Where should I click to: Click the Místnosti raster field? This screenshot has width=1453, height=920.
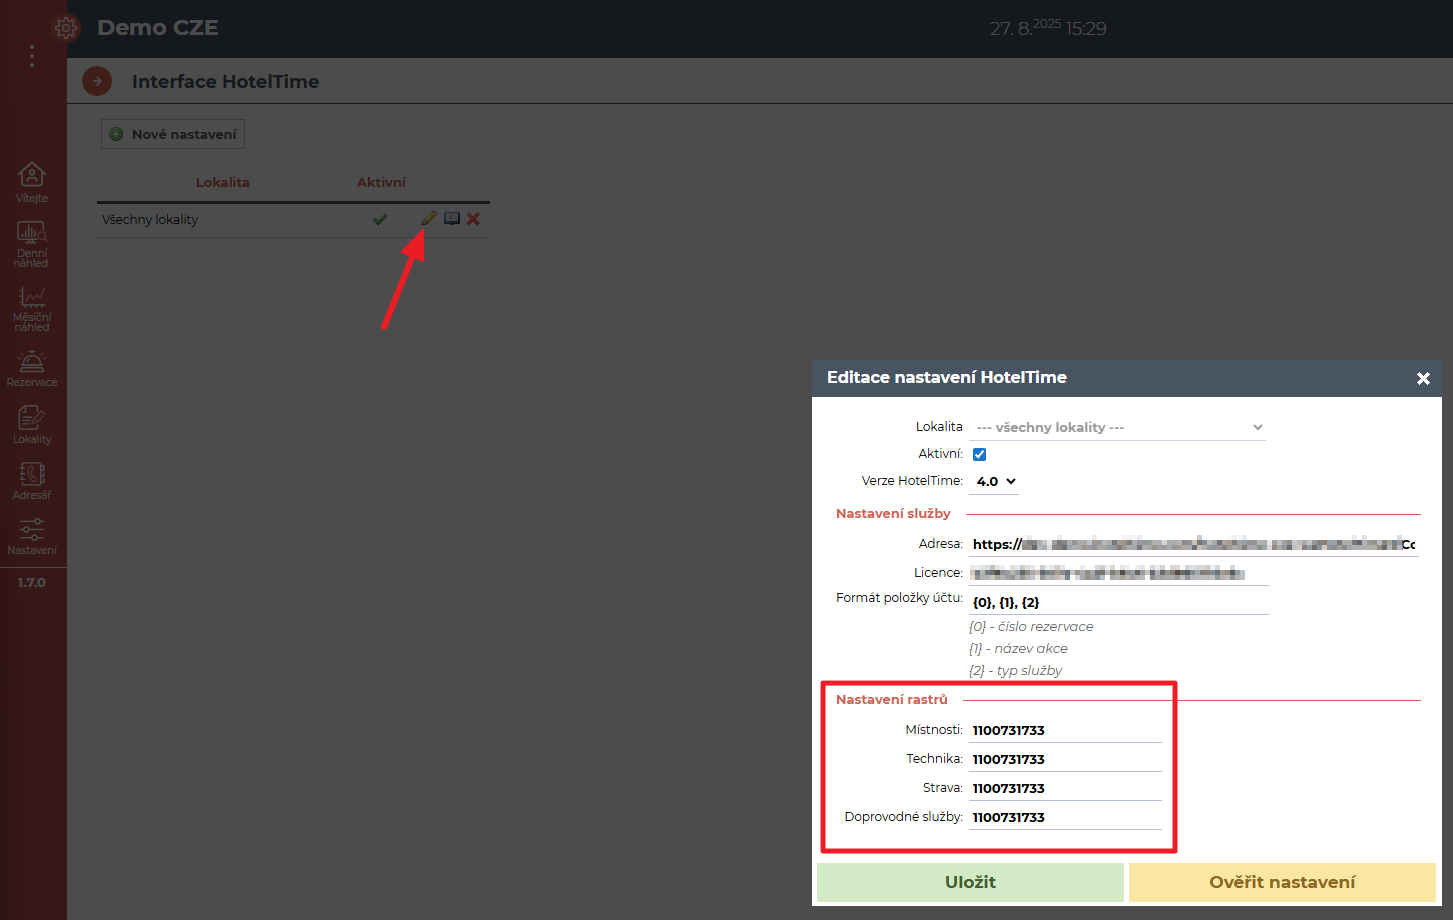(x=1066, y=730)
